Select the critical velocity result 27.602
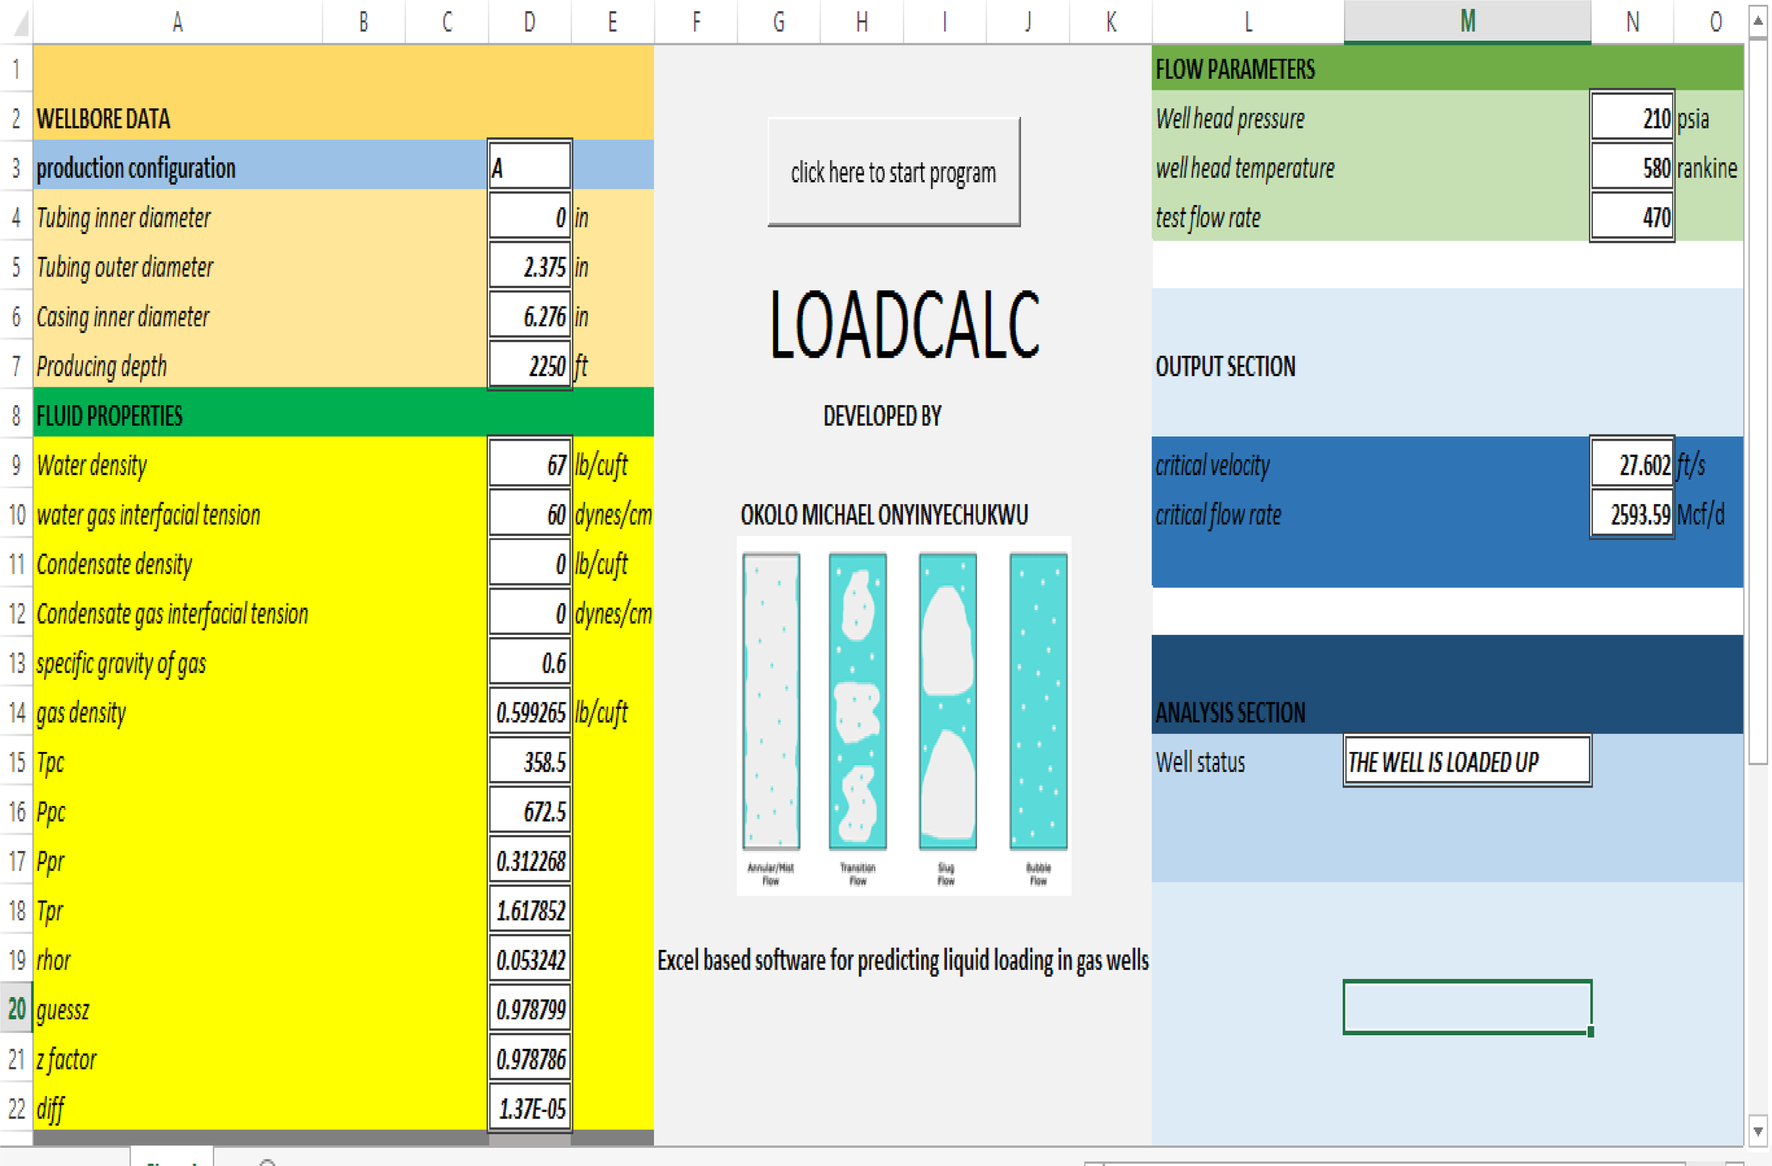The height and width of the screenshot is (1166, 1772). pyautogui.click(x=1630, y=465)
